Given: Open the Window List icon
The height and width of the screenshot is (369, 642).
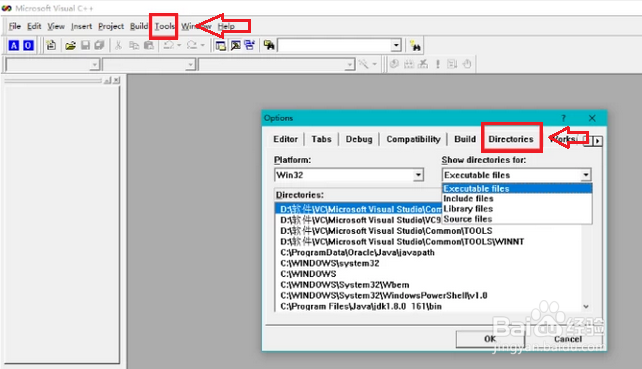Looking at the screenshot, I should [249, 45].
